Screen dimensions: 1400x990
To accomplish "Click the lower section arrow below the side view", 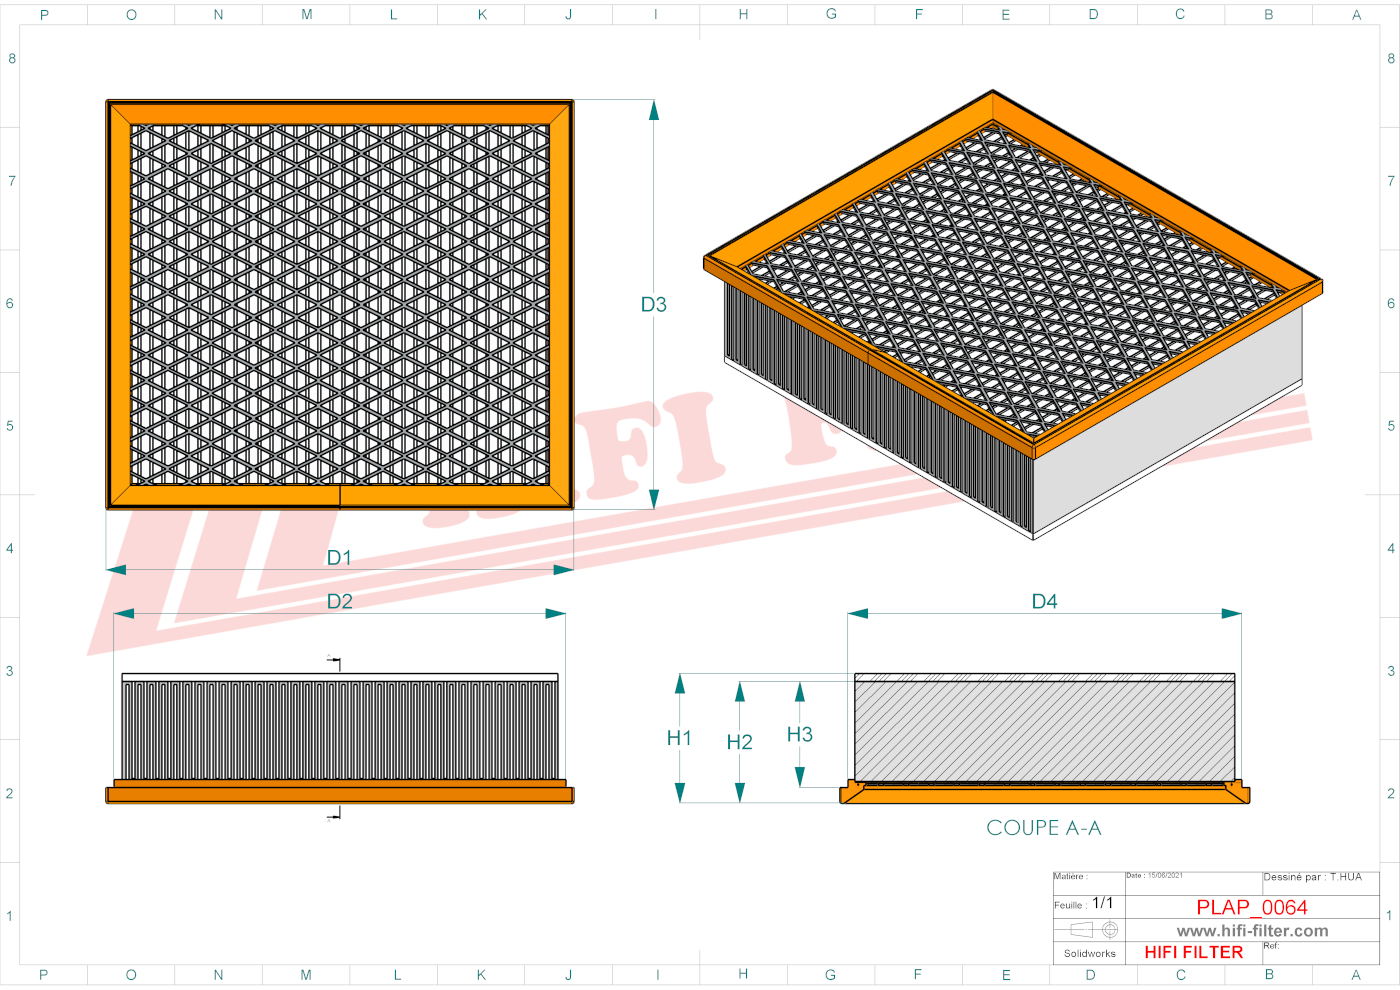I will pyautogui.click(x=334, y=815).
